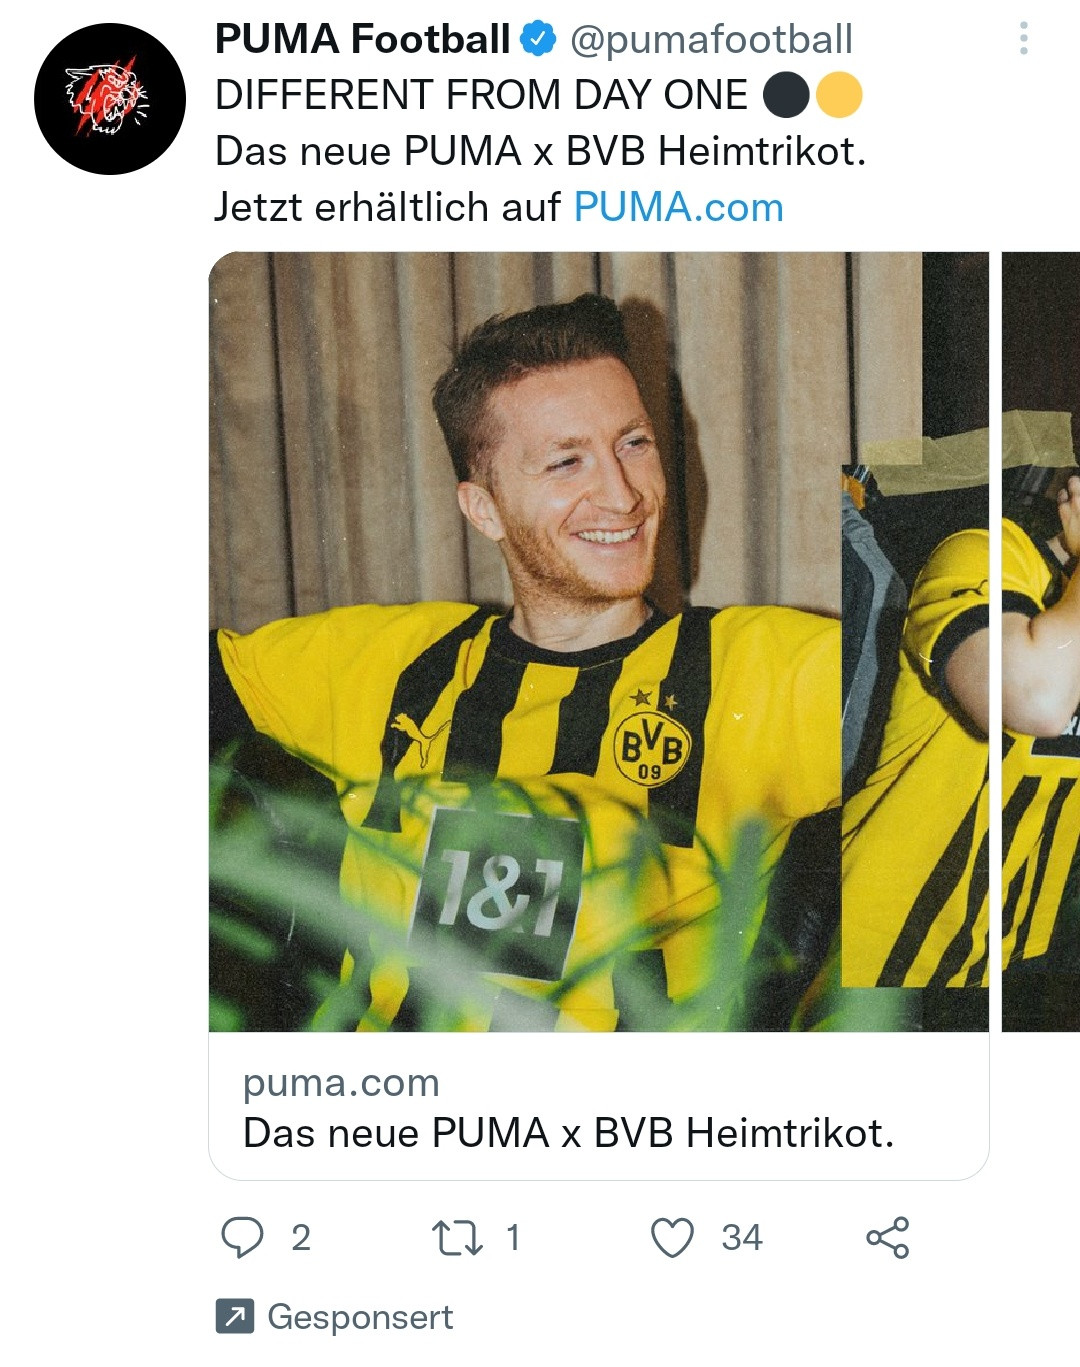Click the Gesponsert arrow icon
Image resolution: width=1080 pixels, height=1367 pixels.
point(235,1316)
